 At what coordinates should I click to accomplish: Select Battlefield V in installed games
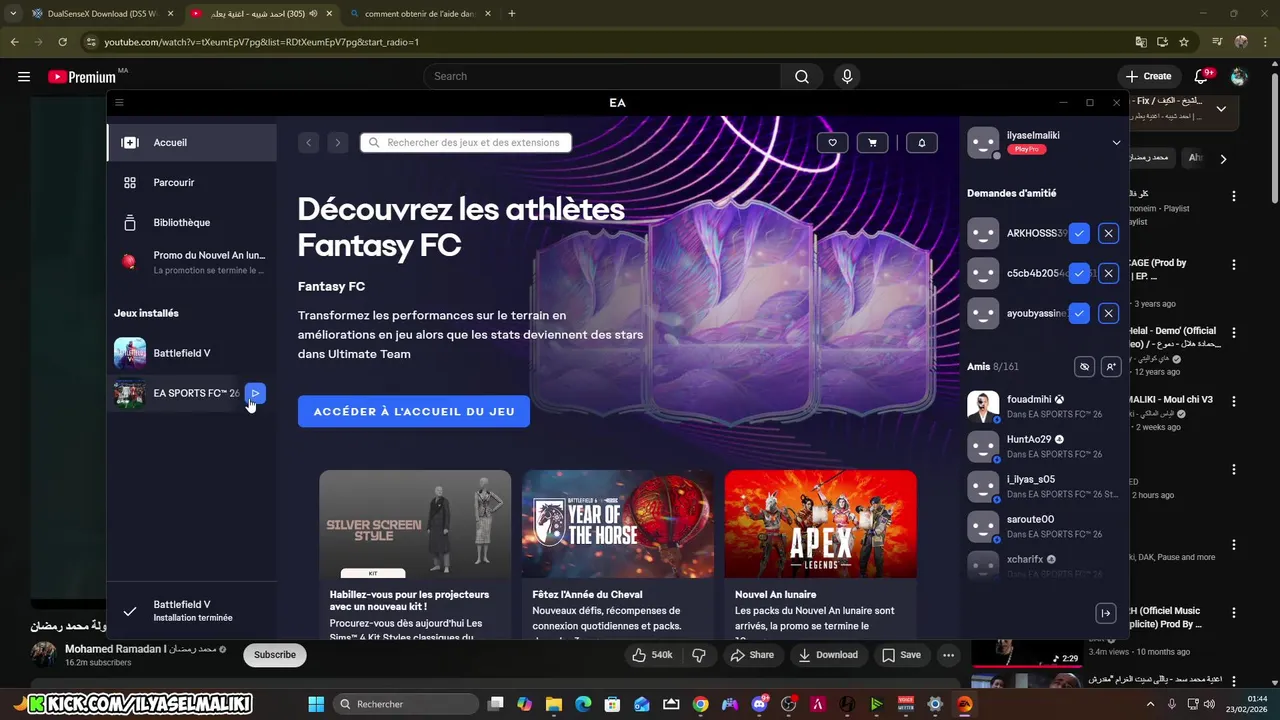click(x=192, y=353)
